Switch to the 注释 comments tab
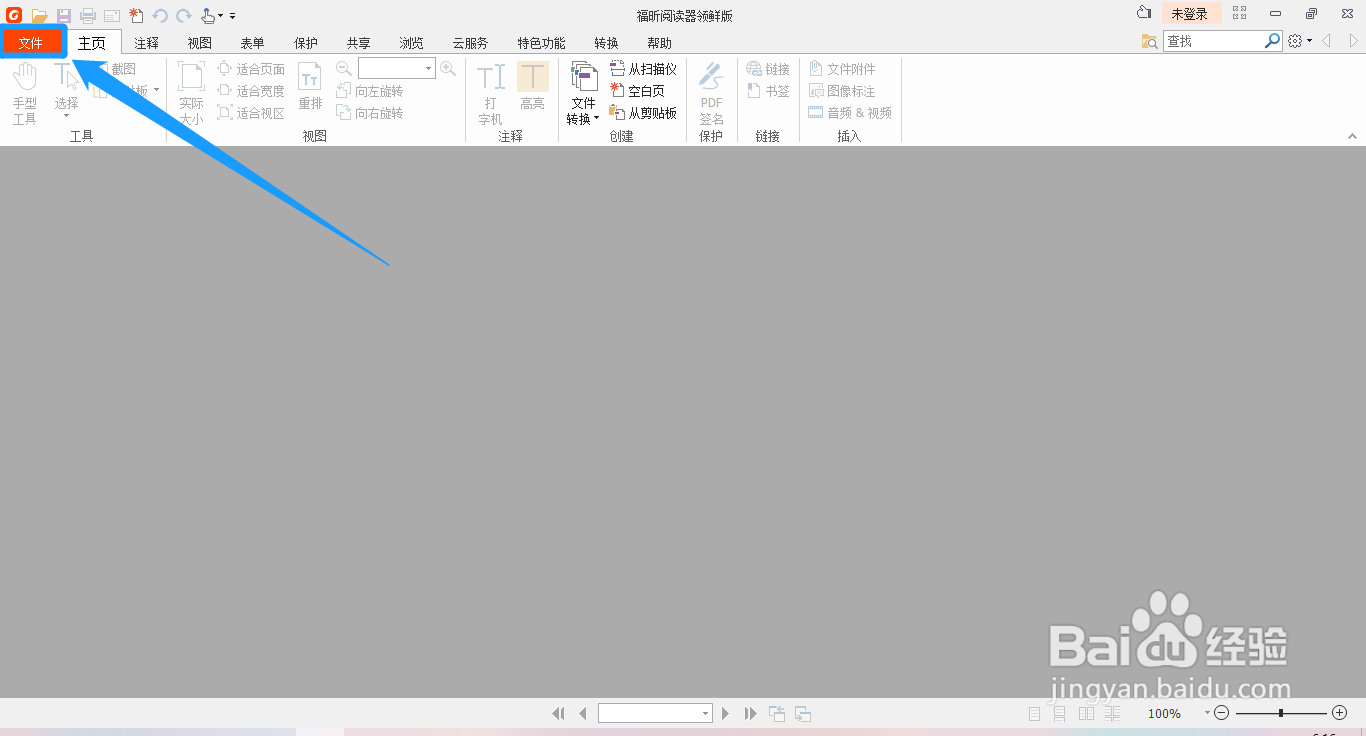Screen dimensions: 1366x736 (x=146, y=42)
